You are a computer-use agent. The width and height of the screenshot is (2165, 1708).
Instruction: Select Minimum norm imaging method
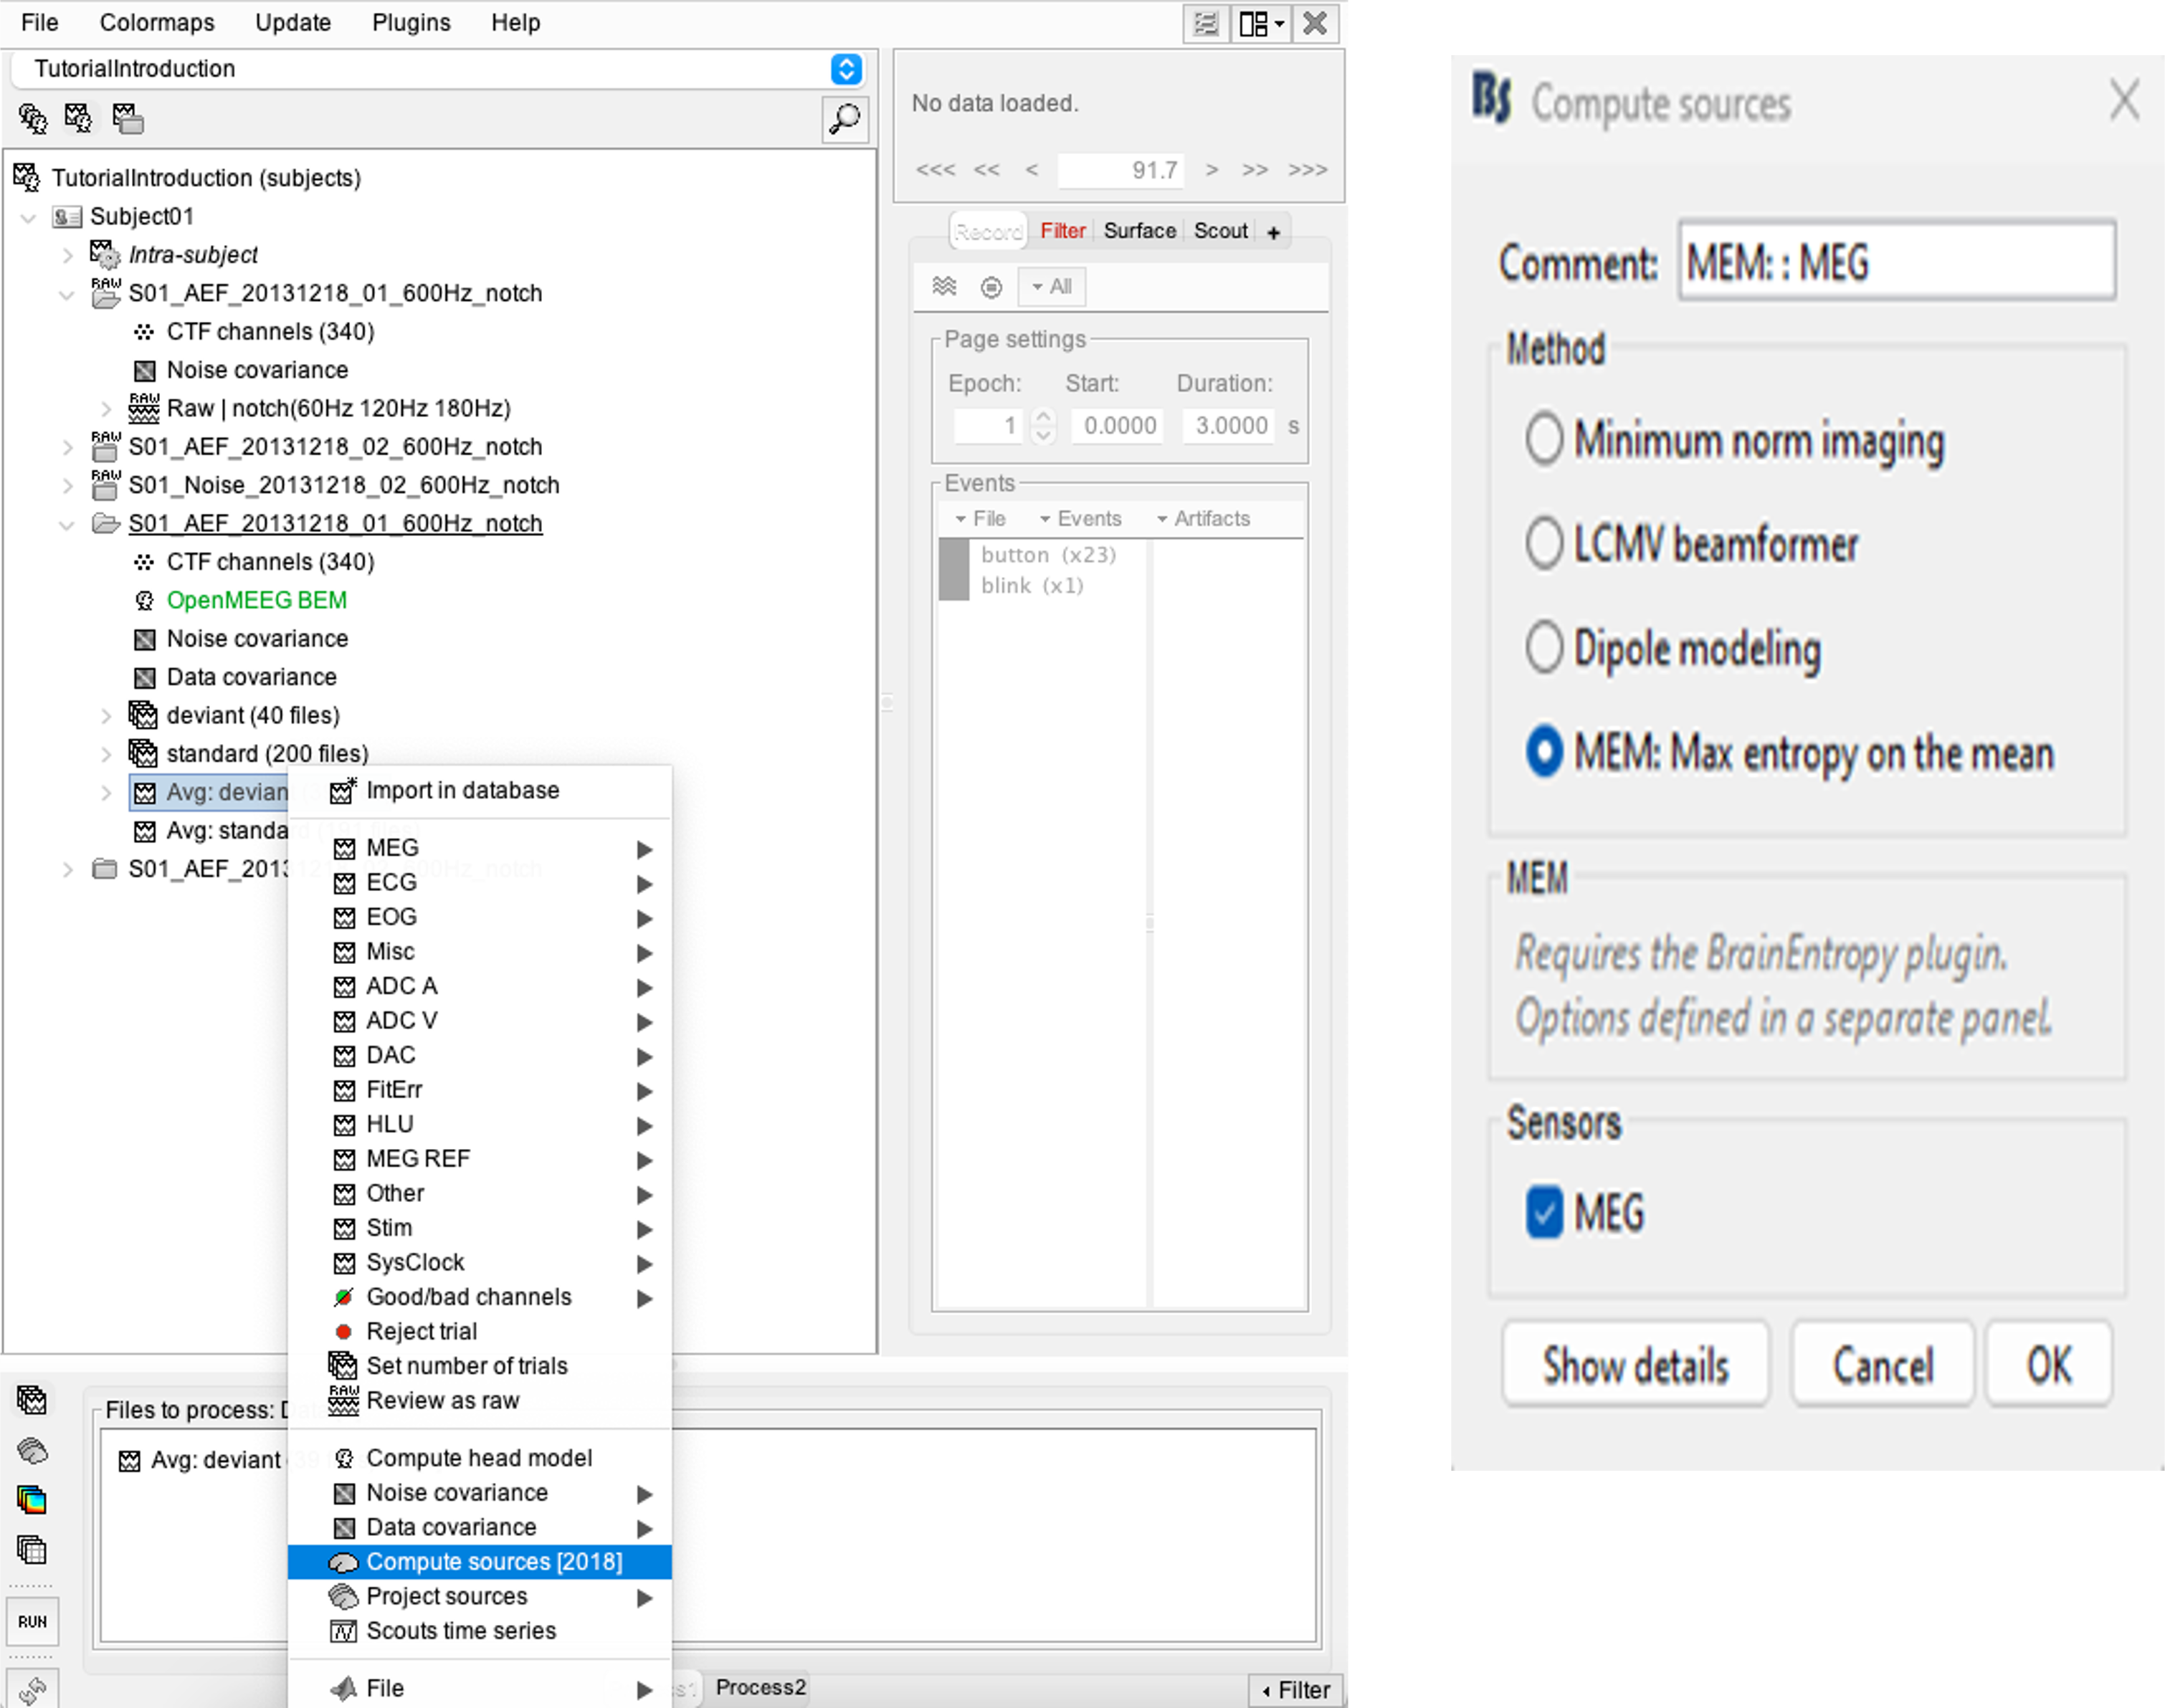1544,440
